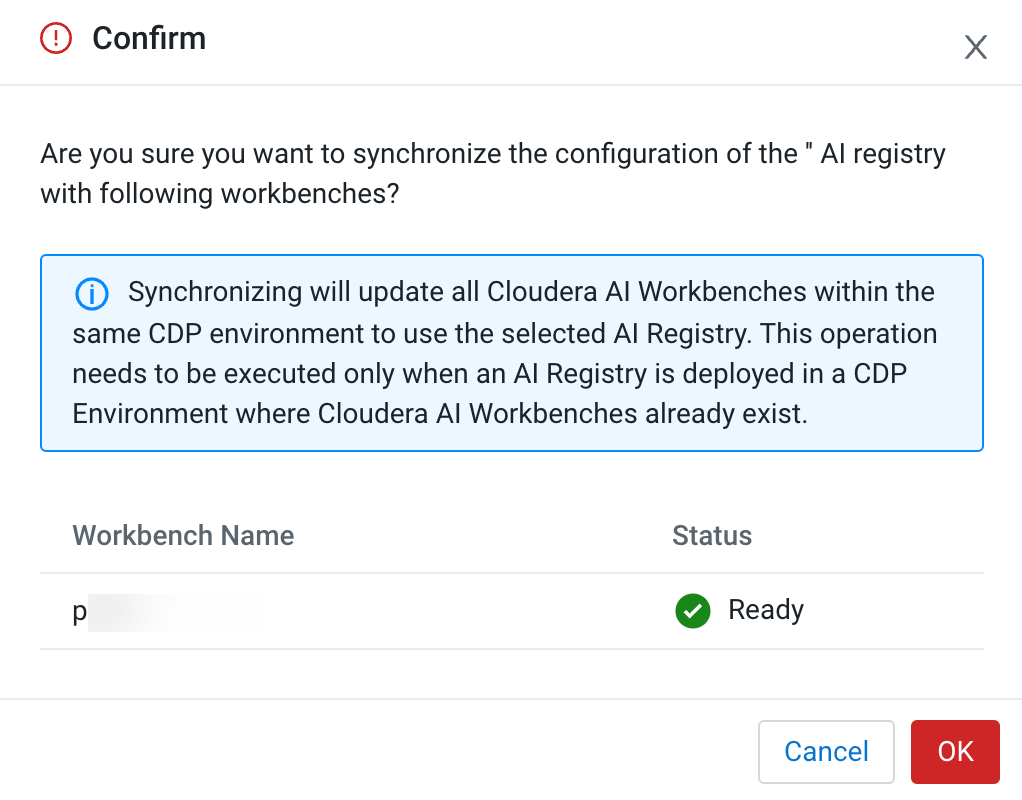Click the Confirm dialog title text
The image size is (1022, 800).
pos(149,39)
